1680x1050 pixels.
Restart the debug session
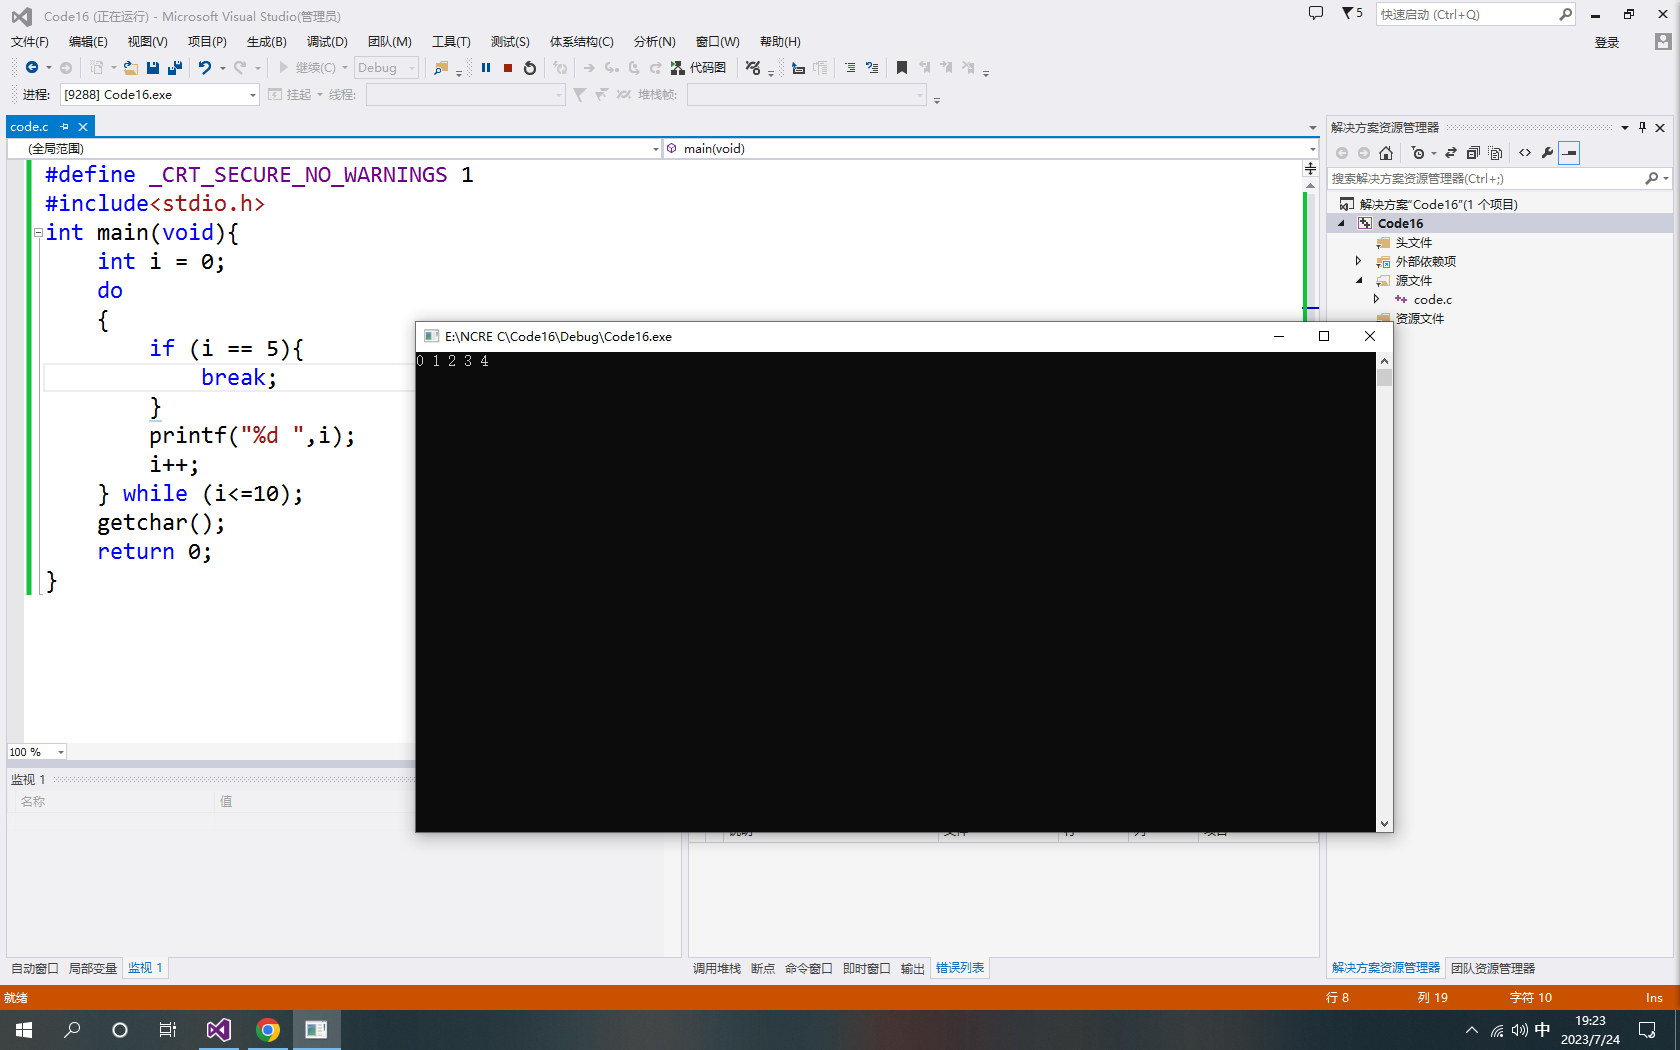(x=530, y=68)
